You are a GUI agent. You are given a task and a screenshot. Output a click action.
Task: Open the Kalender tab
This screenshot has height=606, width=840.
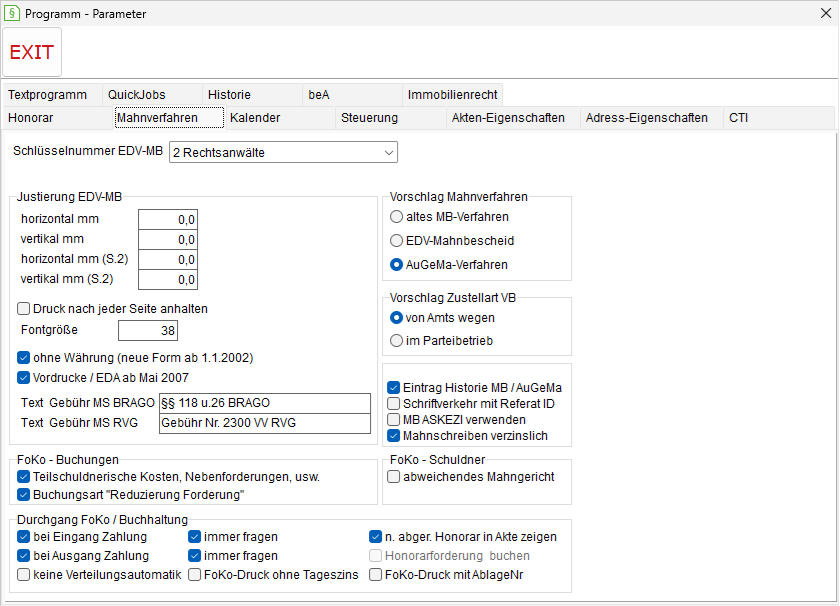tap(280, 118)
